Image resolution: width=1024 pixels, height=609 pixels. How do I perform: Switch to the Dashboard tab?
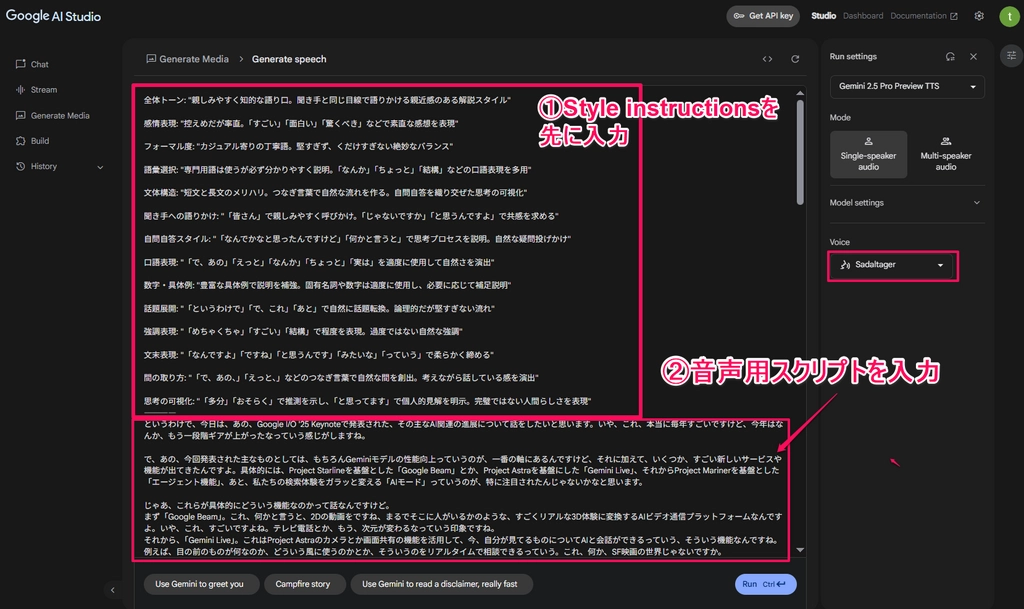point(863,16)
